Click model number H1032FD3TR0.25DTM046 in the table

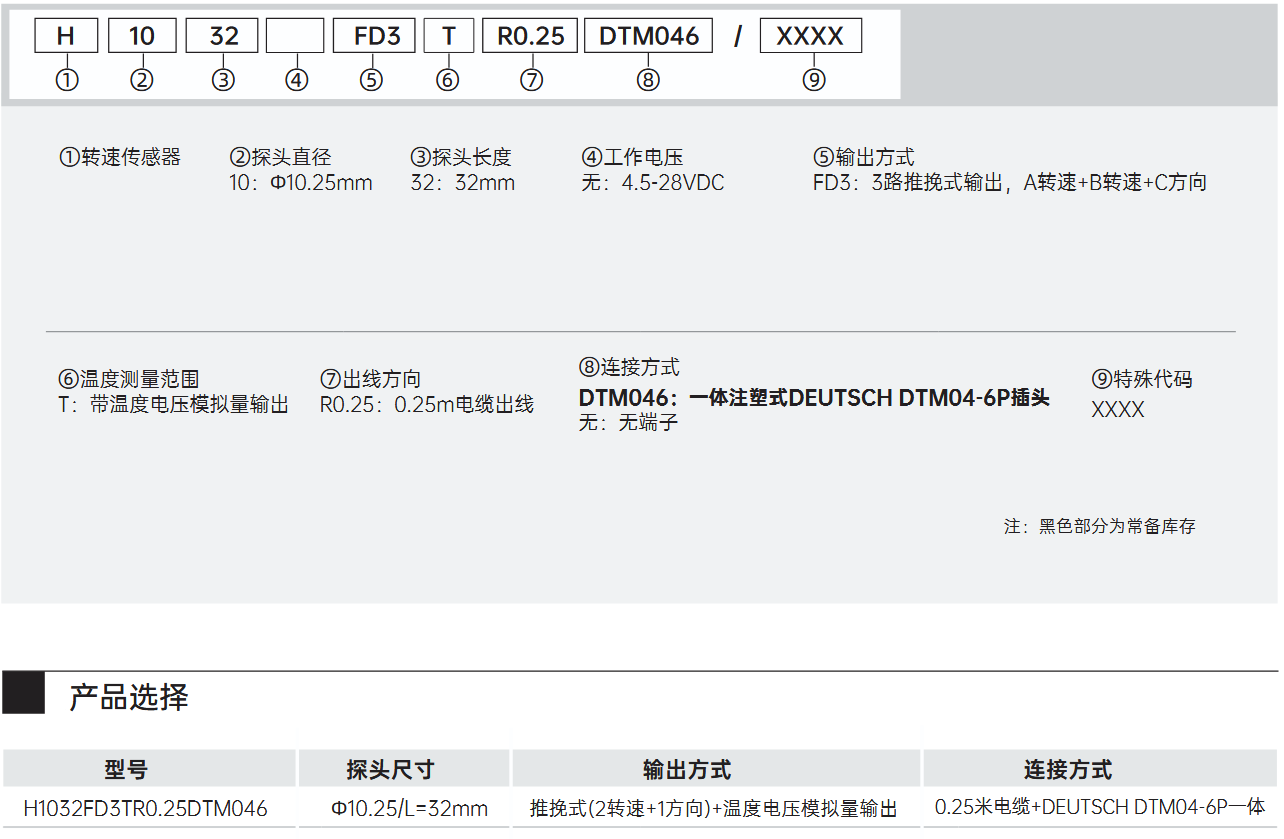pos(146,808)
